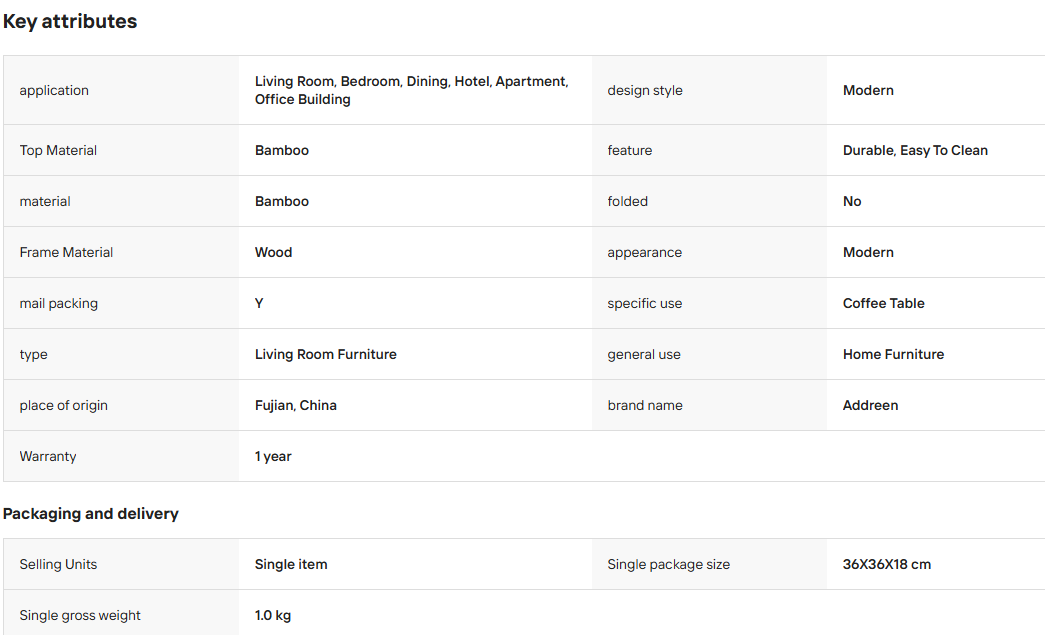Select the Packaging and delivery heading
Screen dimensions: 1045x635
click(x=91, y=514)
